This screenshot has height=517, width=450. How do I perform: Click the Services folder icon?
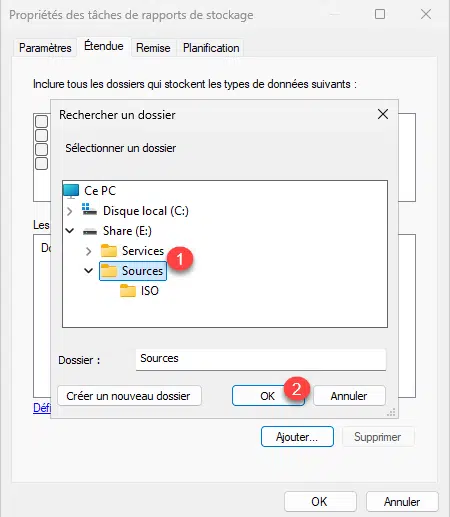(x=109, y=251)
